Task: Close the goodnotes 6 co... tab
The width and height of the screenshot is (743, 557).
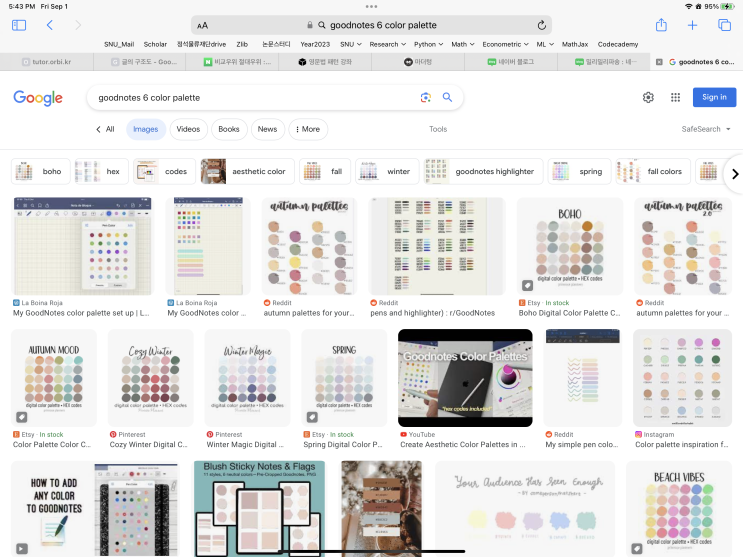Action: 659,62
